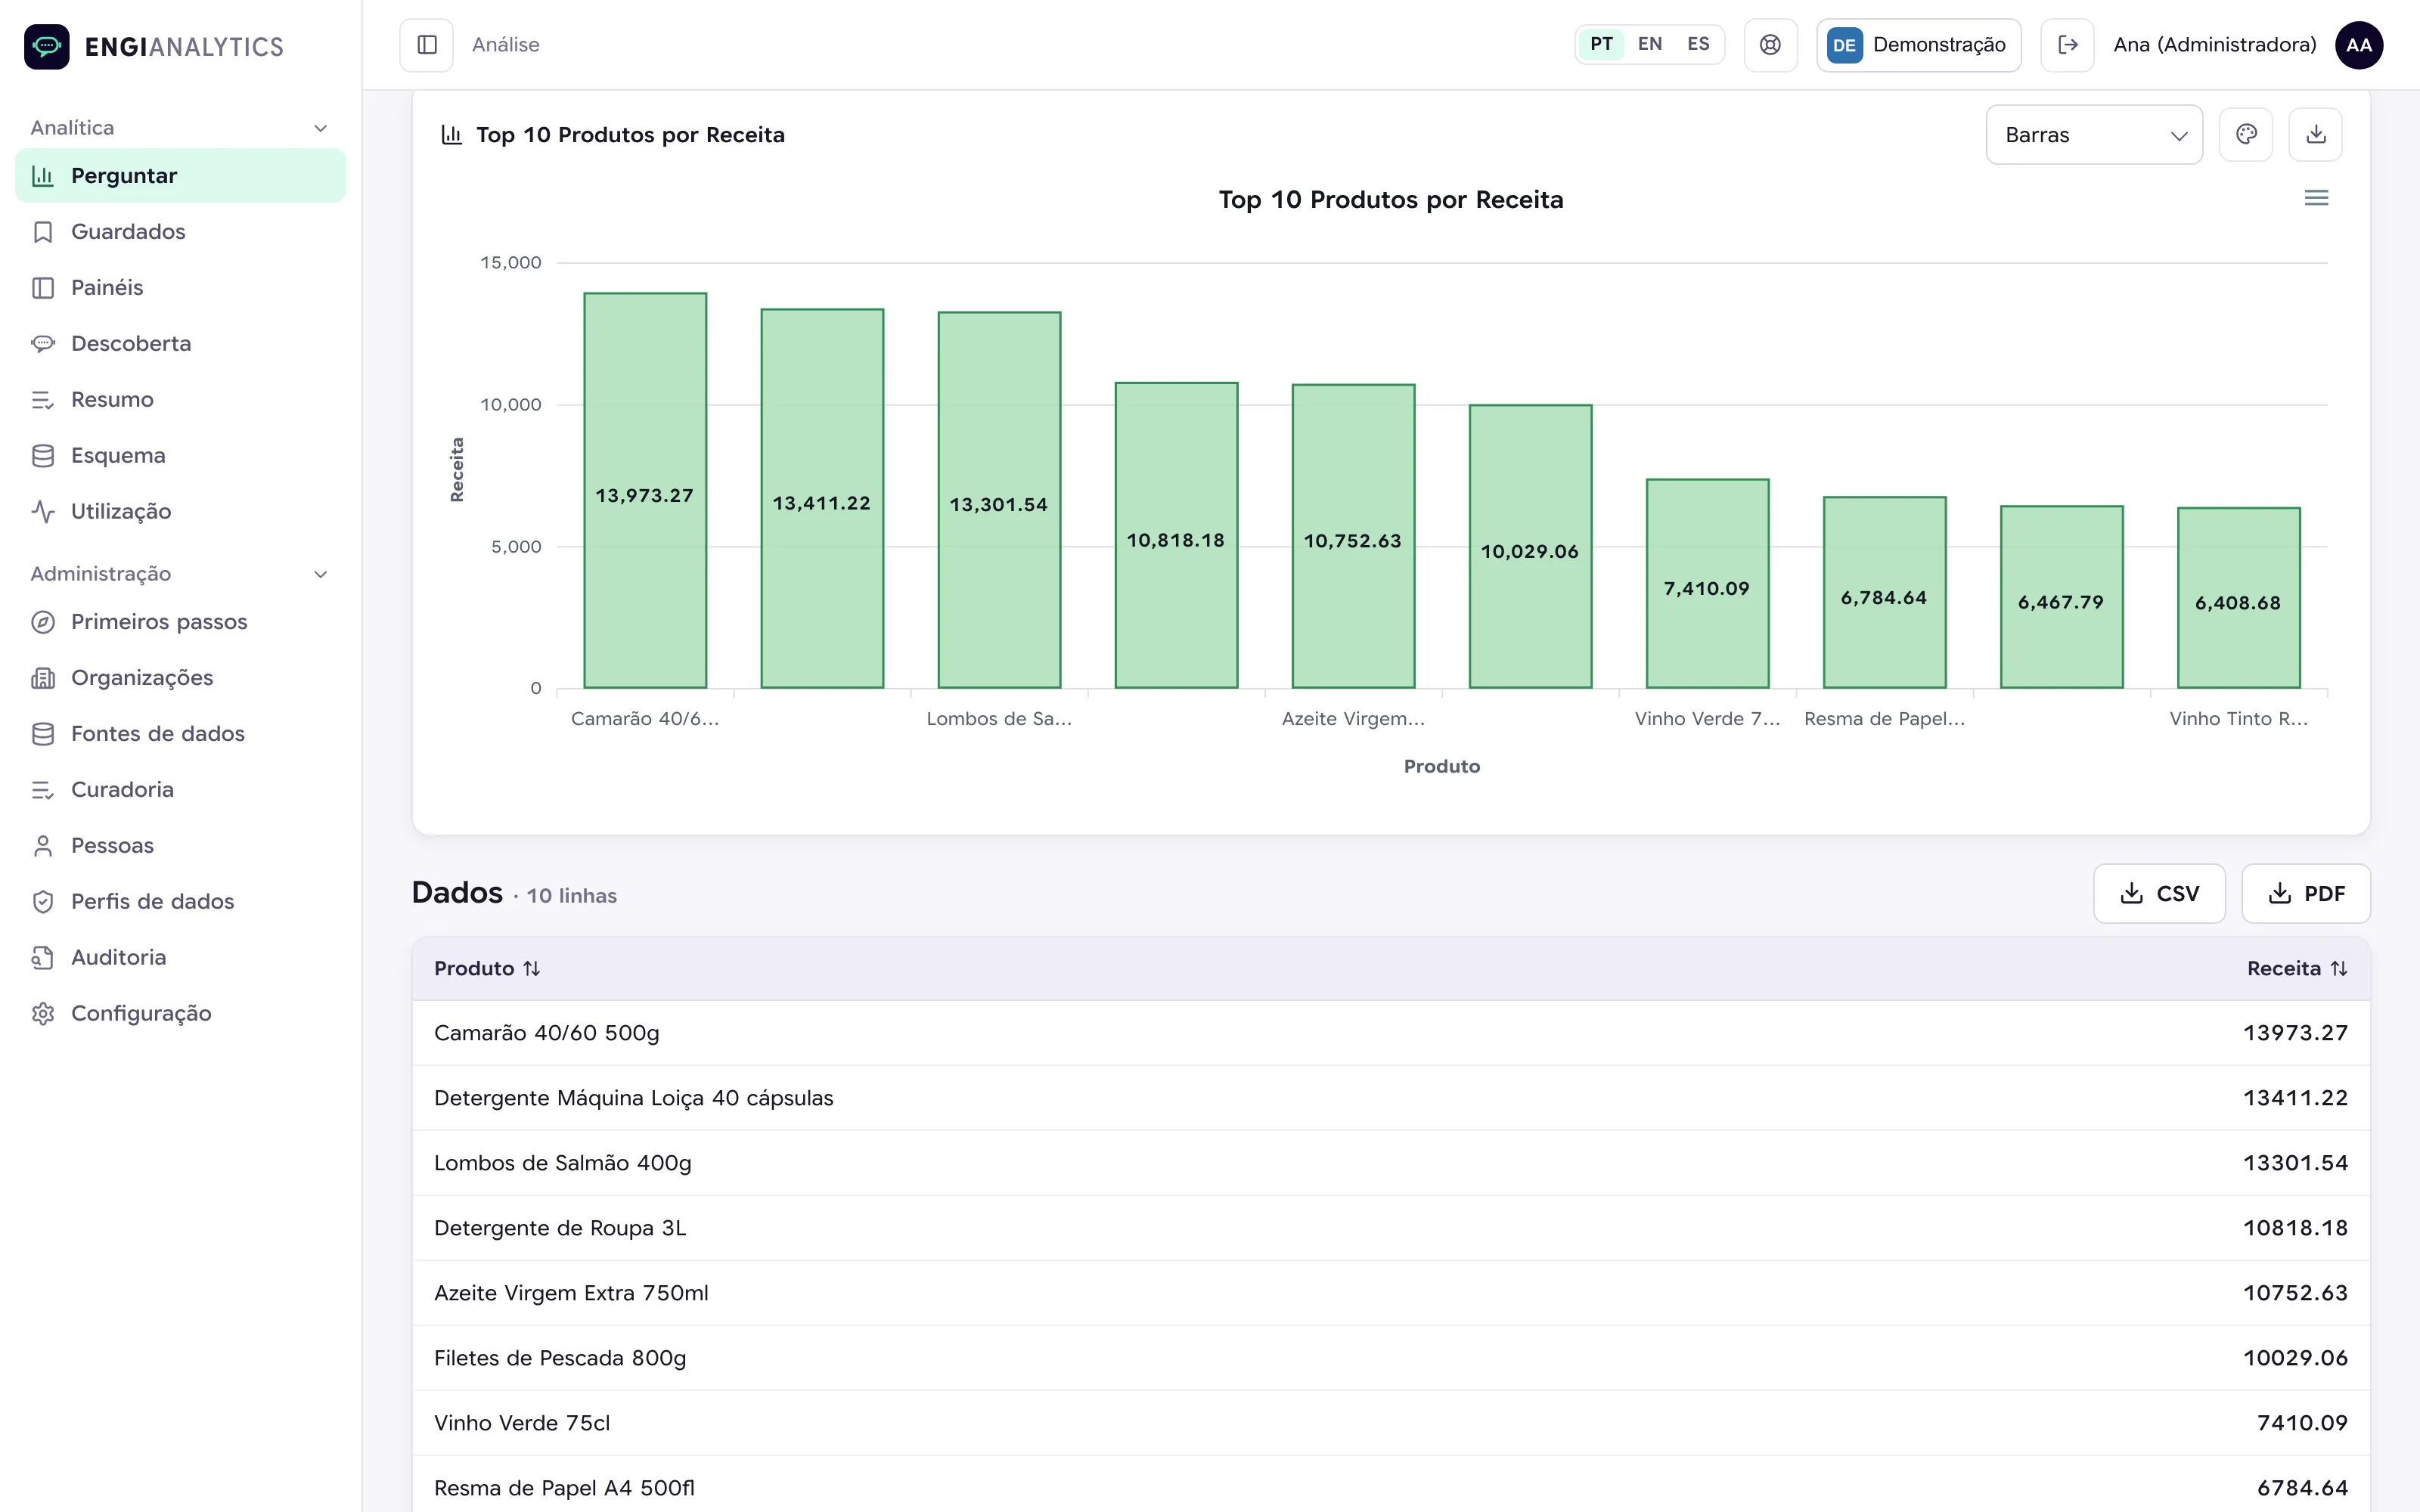The image size is (2420, 1512).
Task: Switch language to ES
Action: [x=1698, y=44]
